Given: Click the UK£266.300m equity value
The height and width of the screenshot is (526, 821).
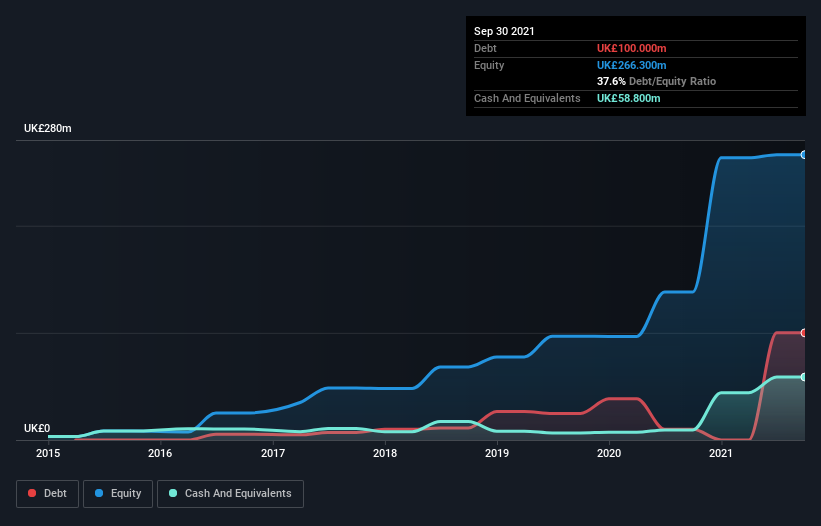Looking at the screenshot, I should (631, 65).
